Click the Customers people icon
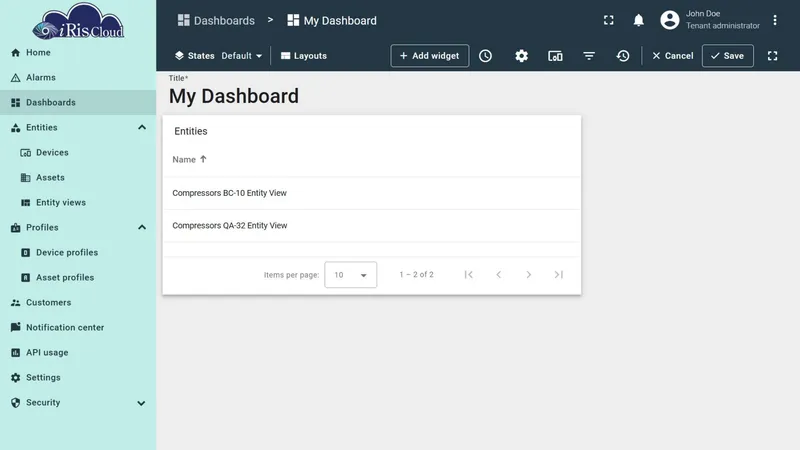 [x=15, y=303]
